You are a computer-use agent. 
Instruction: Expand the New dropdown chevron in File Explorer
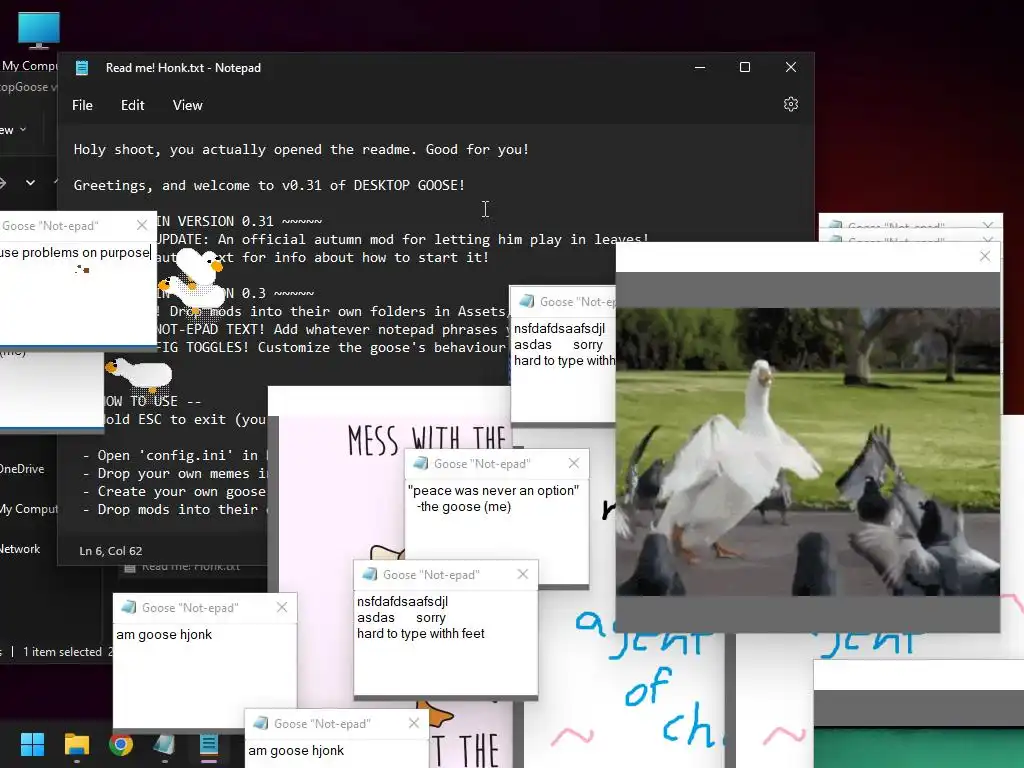24,130
